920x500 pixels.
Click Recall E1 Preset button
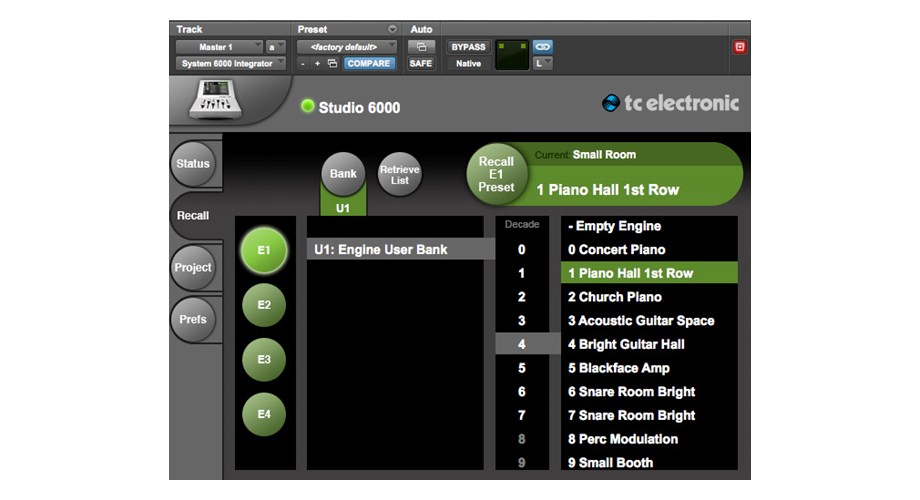[496, 174]
